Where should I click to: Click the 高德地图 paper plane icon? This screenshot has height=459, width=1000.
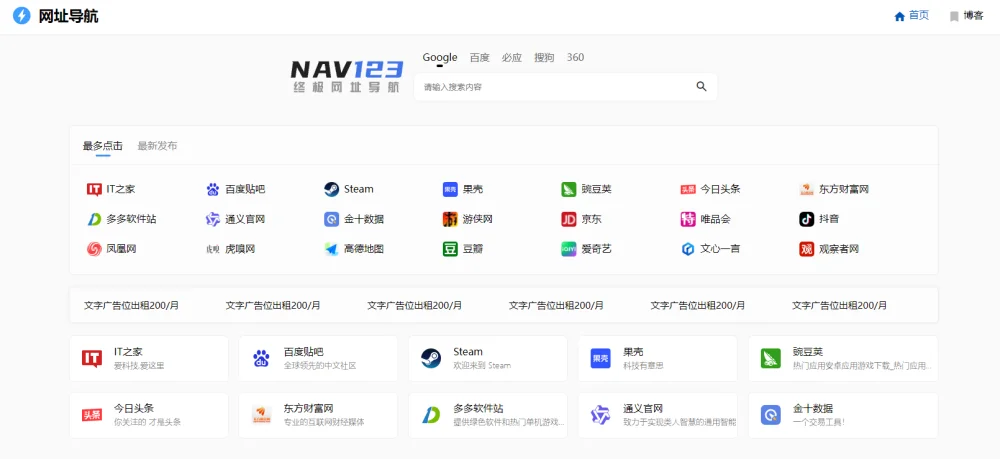[332, 249]
